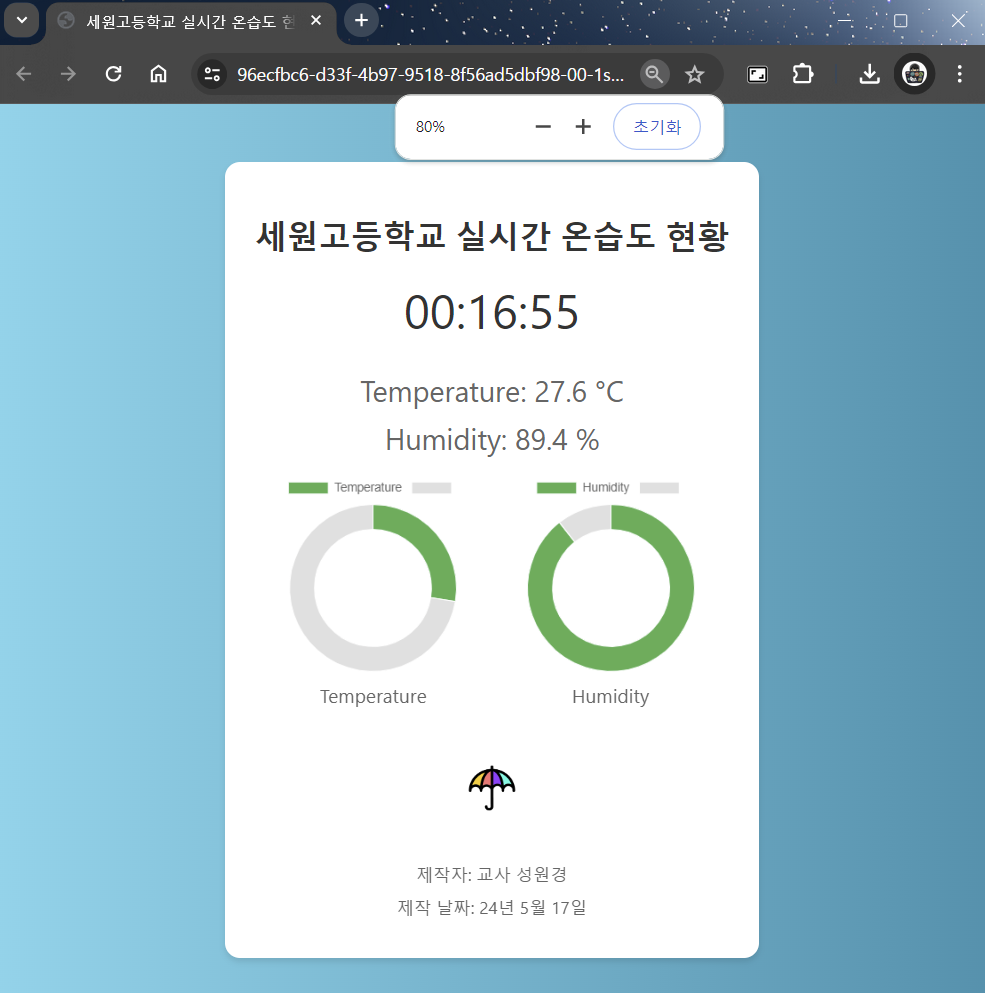Click the Temperature: 27.6 °C reading
Screen dimensions: 985x993
coord(492,392)
